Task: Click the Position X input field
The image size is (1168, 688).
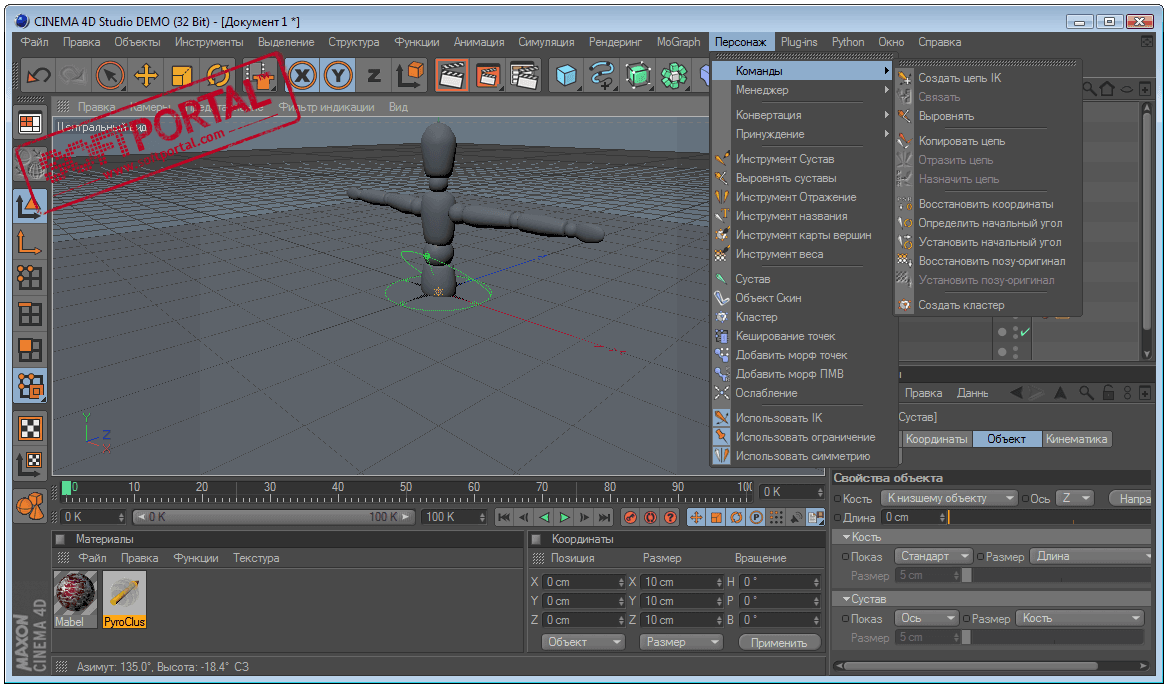Action: (x=583, y=582)
